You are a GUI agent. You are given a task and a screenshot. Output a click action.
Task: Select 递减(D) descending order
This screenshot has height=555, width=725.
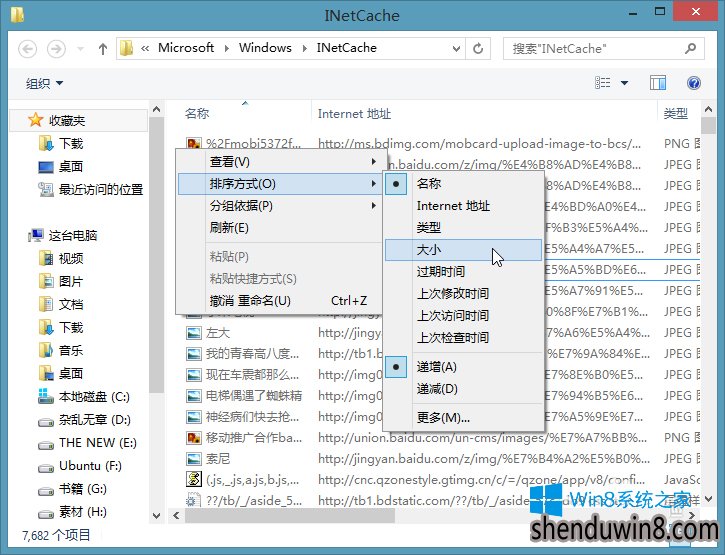point(463,388)
